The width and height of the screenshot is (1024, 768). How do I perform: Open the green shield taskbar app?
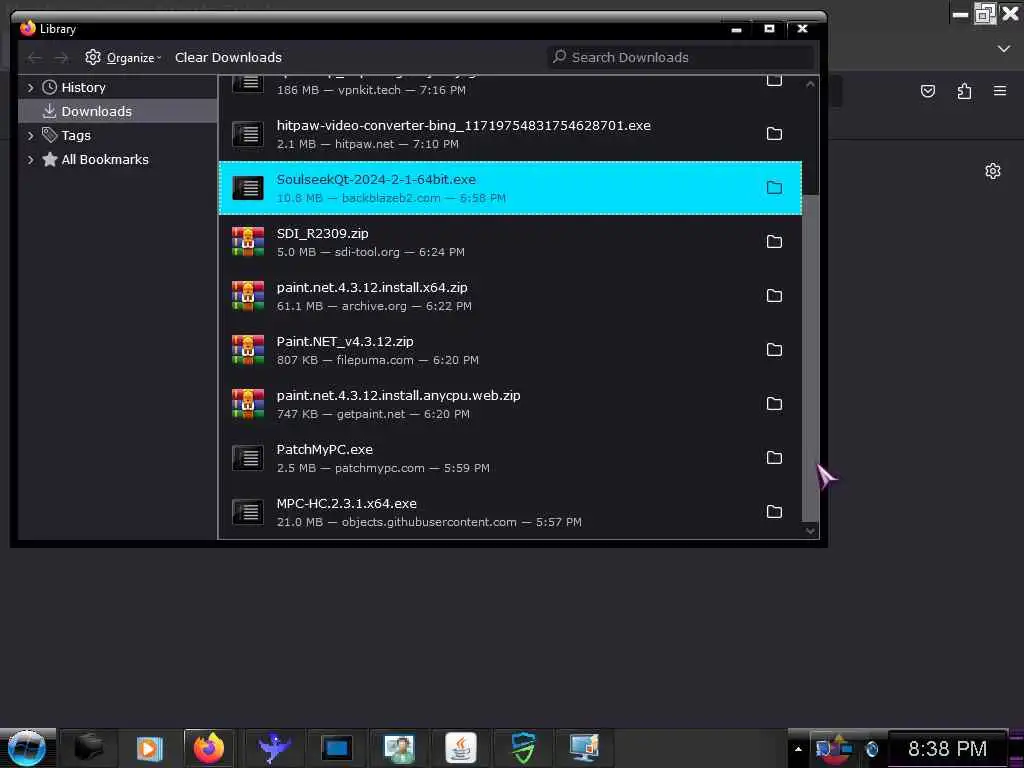(x=523, y=748)
